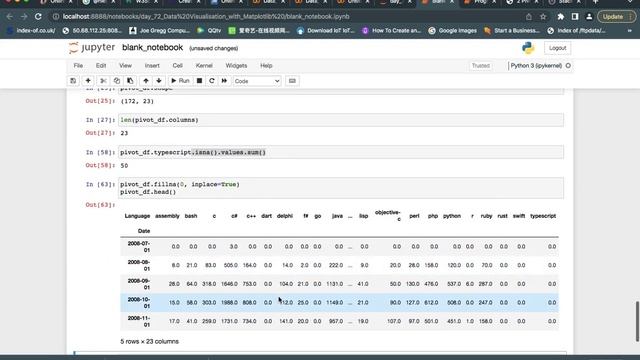Restart kernel and run all icon

224,81
